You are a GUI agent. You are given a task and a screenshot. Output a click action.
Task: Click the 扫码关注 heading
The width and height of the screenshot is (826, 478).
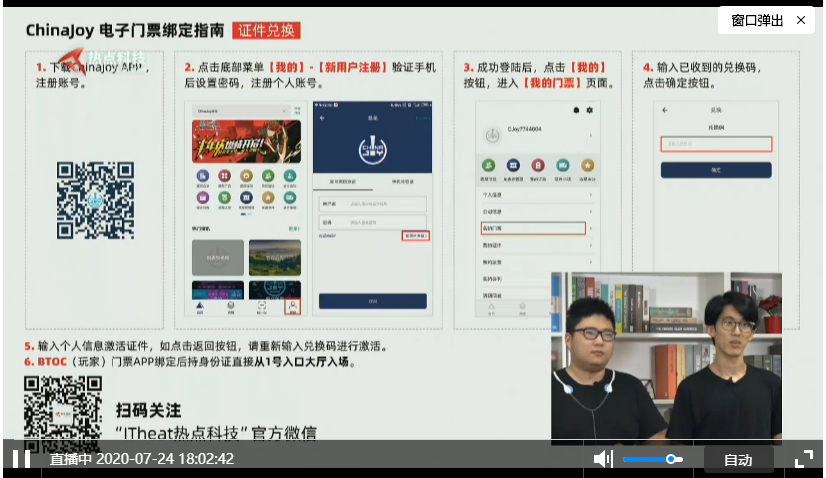[149, 410]
